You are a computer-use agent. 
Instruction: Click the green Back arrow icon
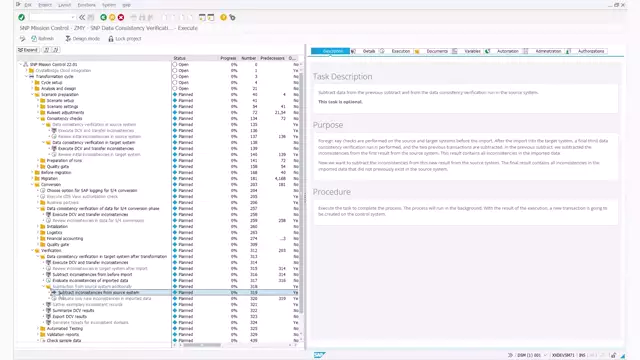[x=103, y=17]
